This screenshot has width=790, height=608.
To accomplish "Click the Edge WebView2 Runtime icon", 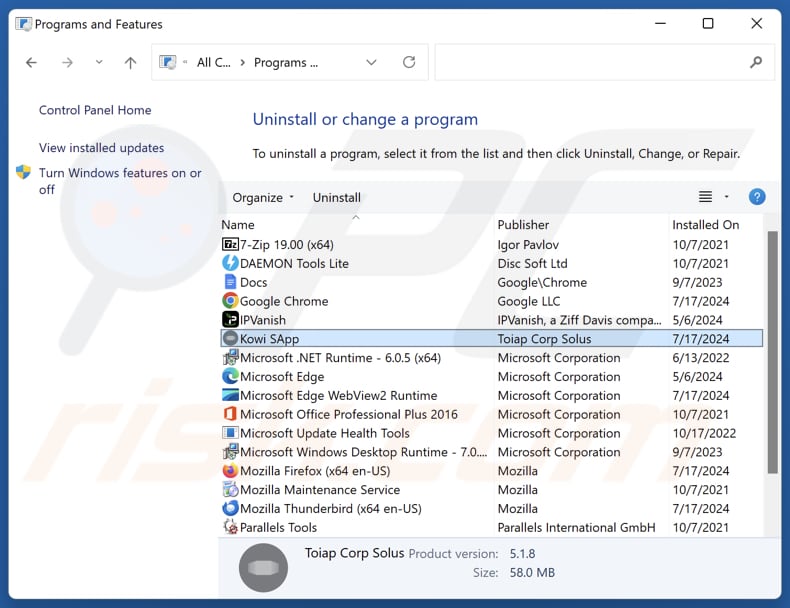I will coord(230,395).
